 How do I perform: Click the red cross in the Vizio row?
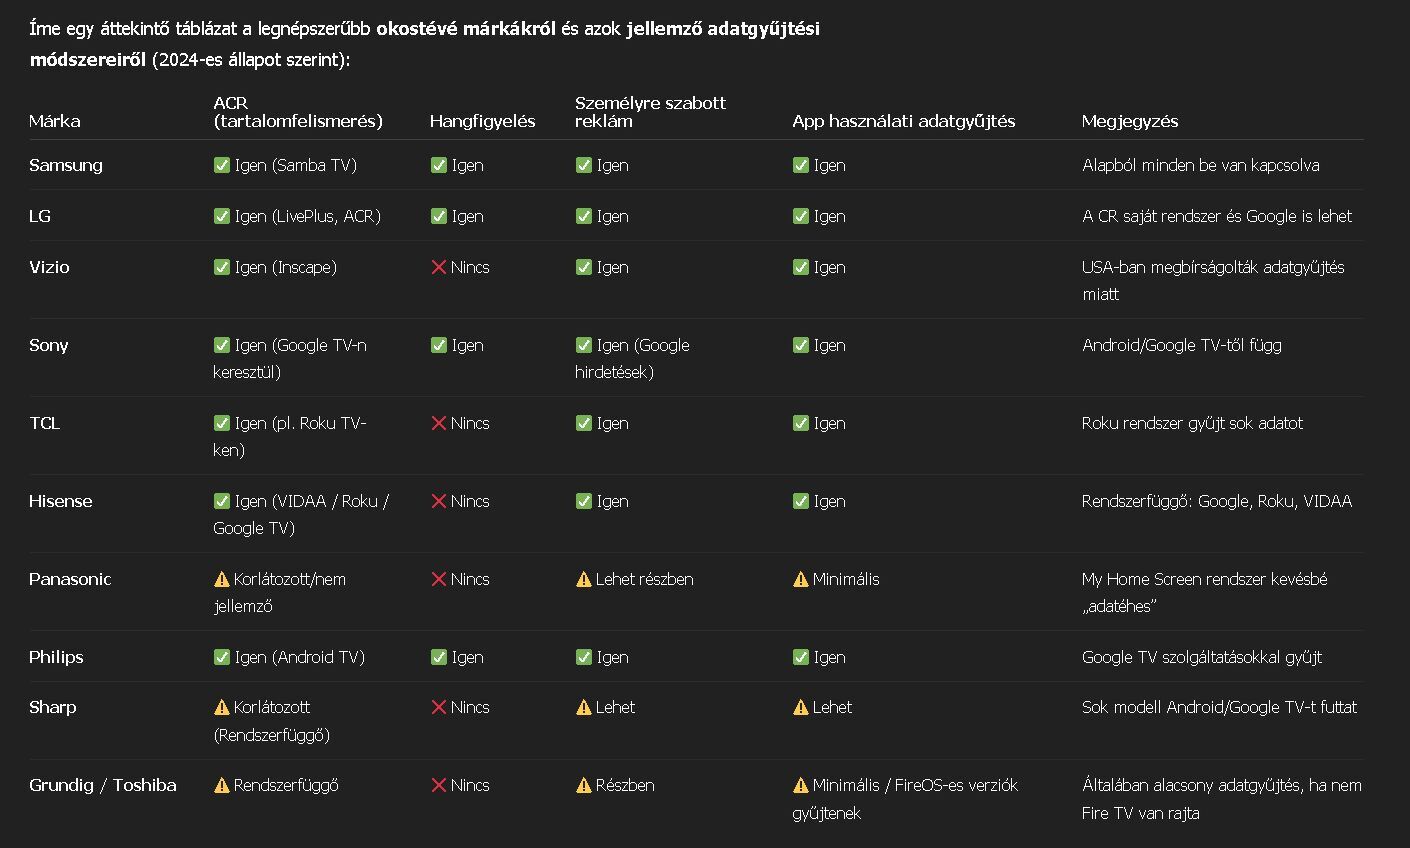pyautogui.click(x=438, y=267)
